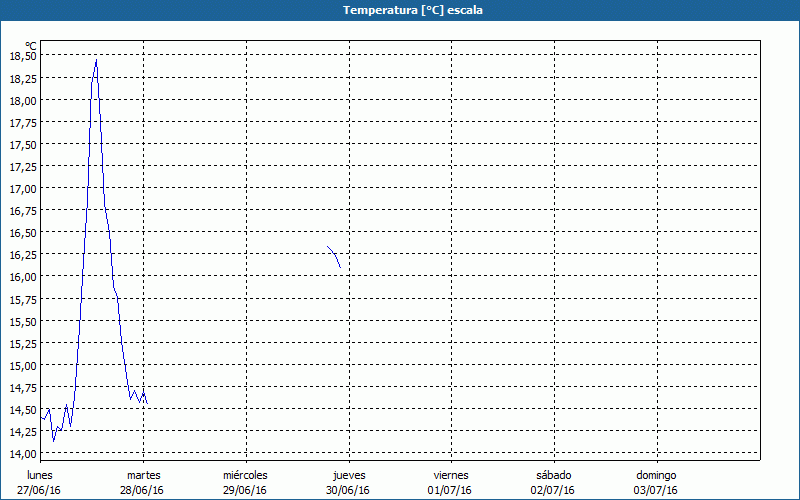
Task: Click the 16,25 y-axis tick label
Action: (23, 254)
